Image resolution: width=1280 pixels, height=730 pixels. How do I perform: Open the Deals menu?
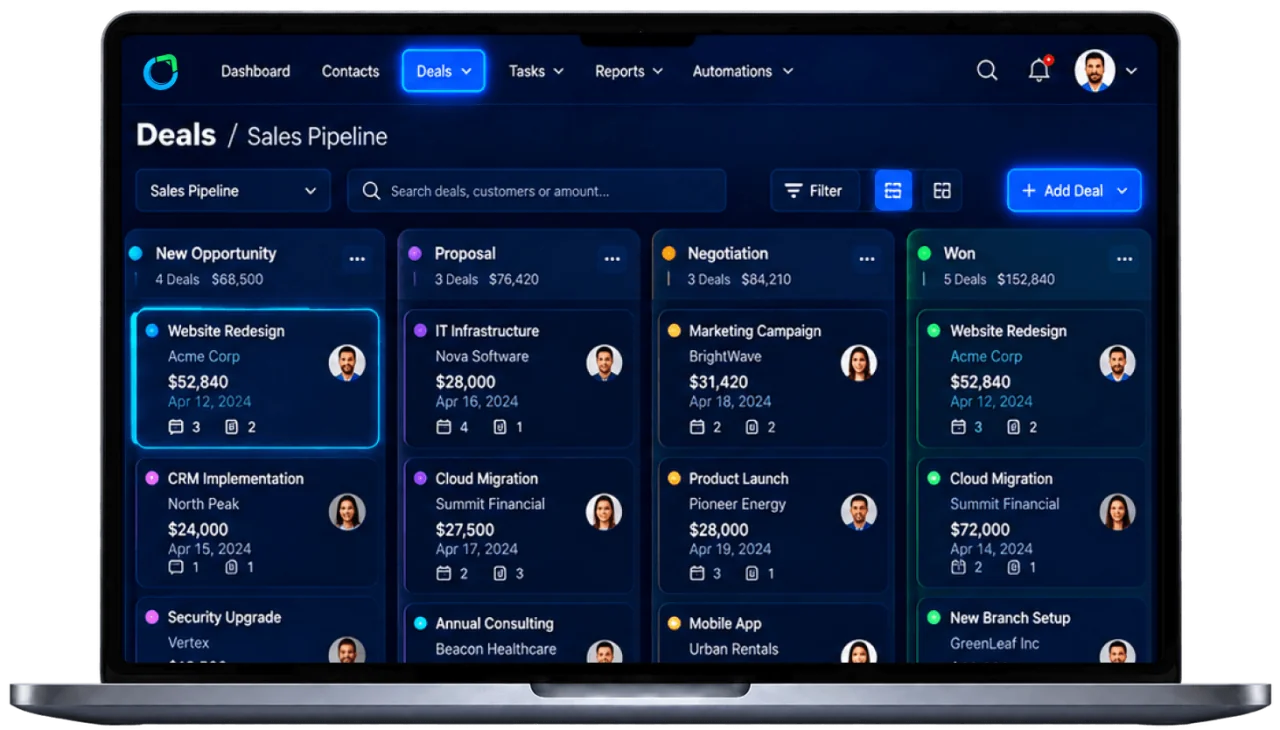point(443,71)
